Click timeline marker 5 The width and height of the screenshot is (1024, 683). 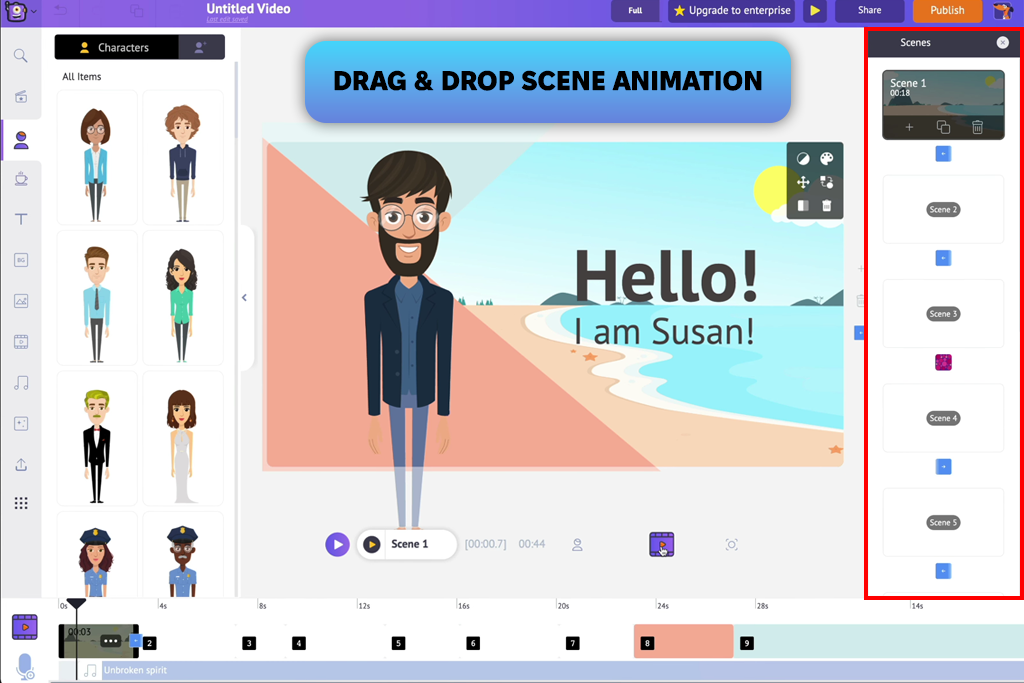coord(398,643)
